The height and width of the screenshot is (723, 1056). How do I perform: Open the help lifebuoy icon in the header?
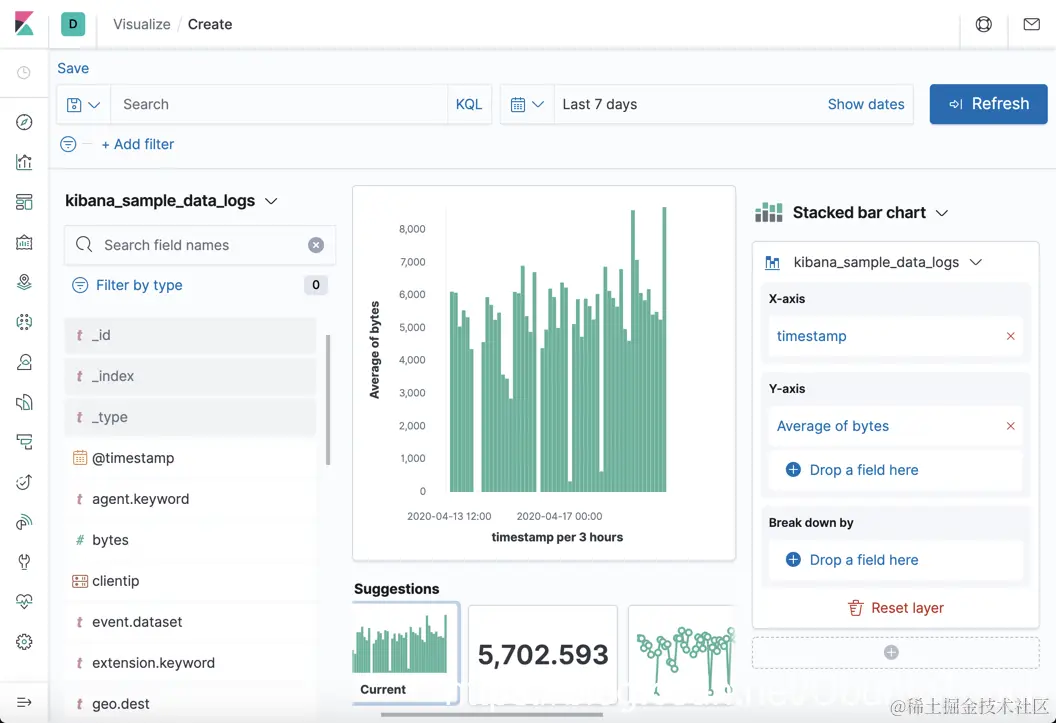tap(983, 24)
